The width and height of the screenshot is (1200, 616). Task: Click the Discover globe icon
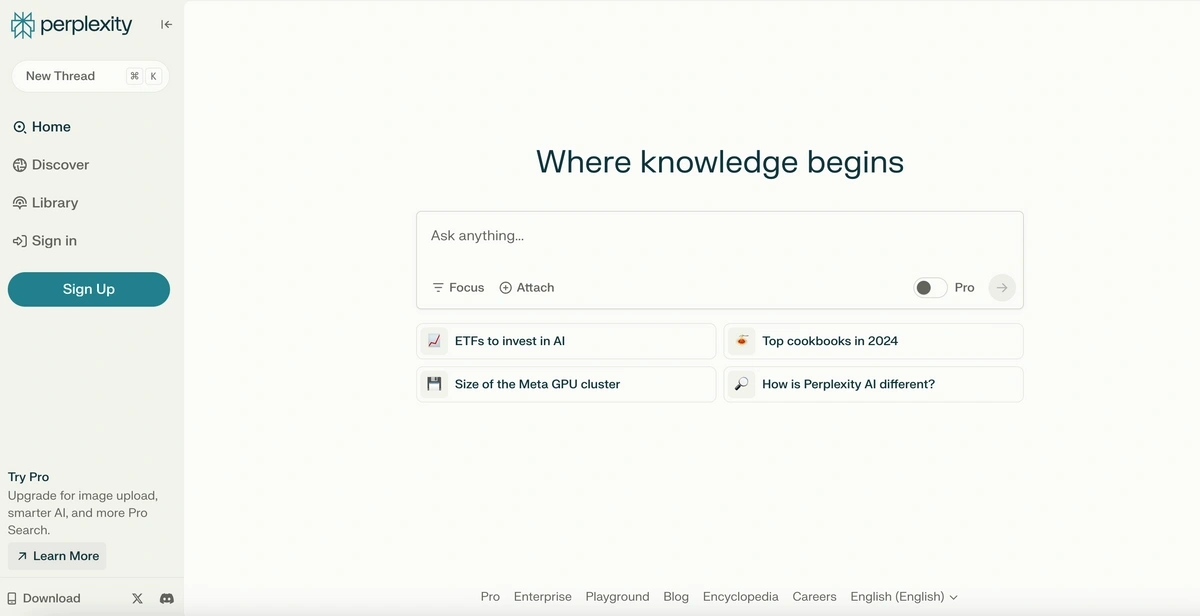pyautogui.click(x=20, y=165)
